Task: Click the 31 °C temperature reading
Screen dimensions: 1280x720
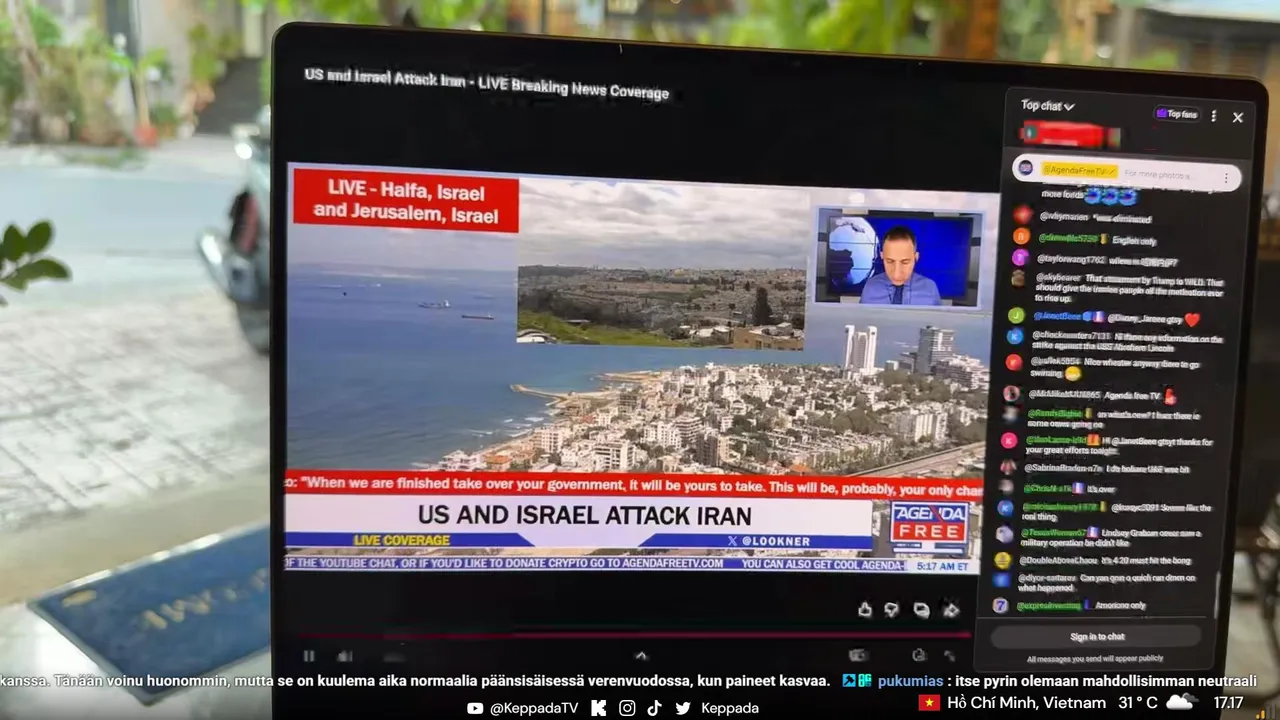Action: 1138,703
